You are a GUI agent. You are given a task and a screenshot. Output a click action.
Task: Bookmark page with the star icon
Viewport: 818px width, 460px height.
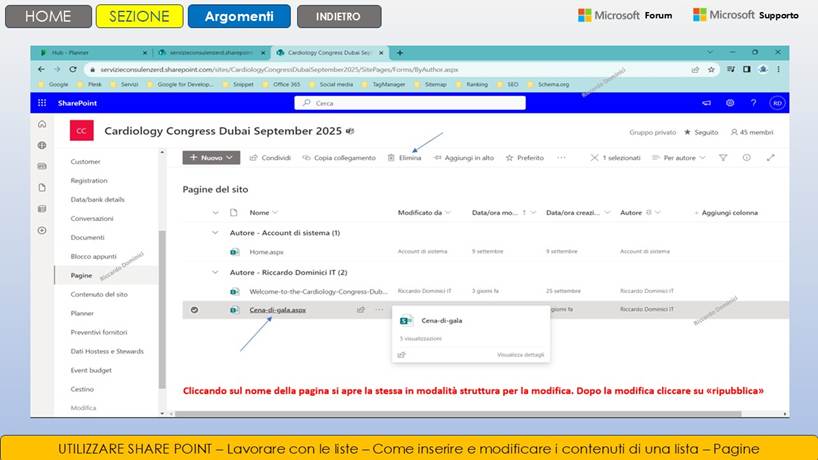711,69
